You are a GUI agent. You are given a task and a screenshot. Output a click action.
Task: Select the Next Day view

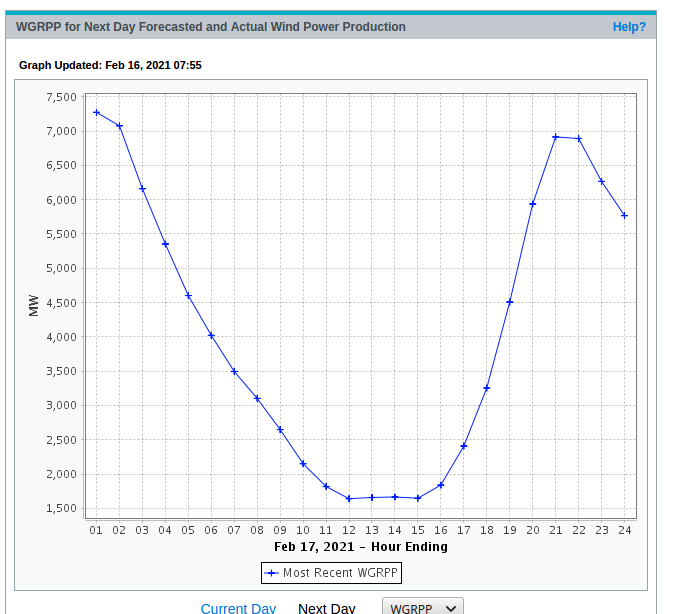327,608
